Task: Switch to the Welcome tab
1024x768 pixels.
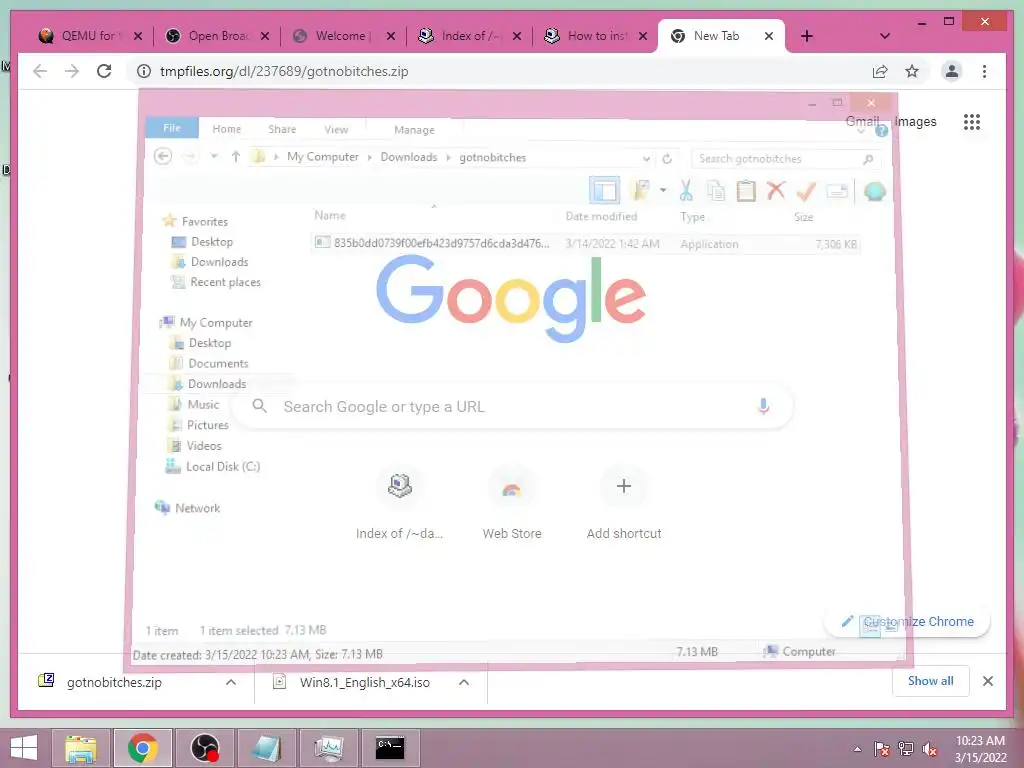Action: pos(344,36)
